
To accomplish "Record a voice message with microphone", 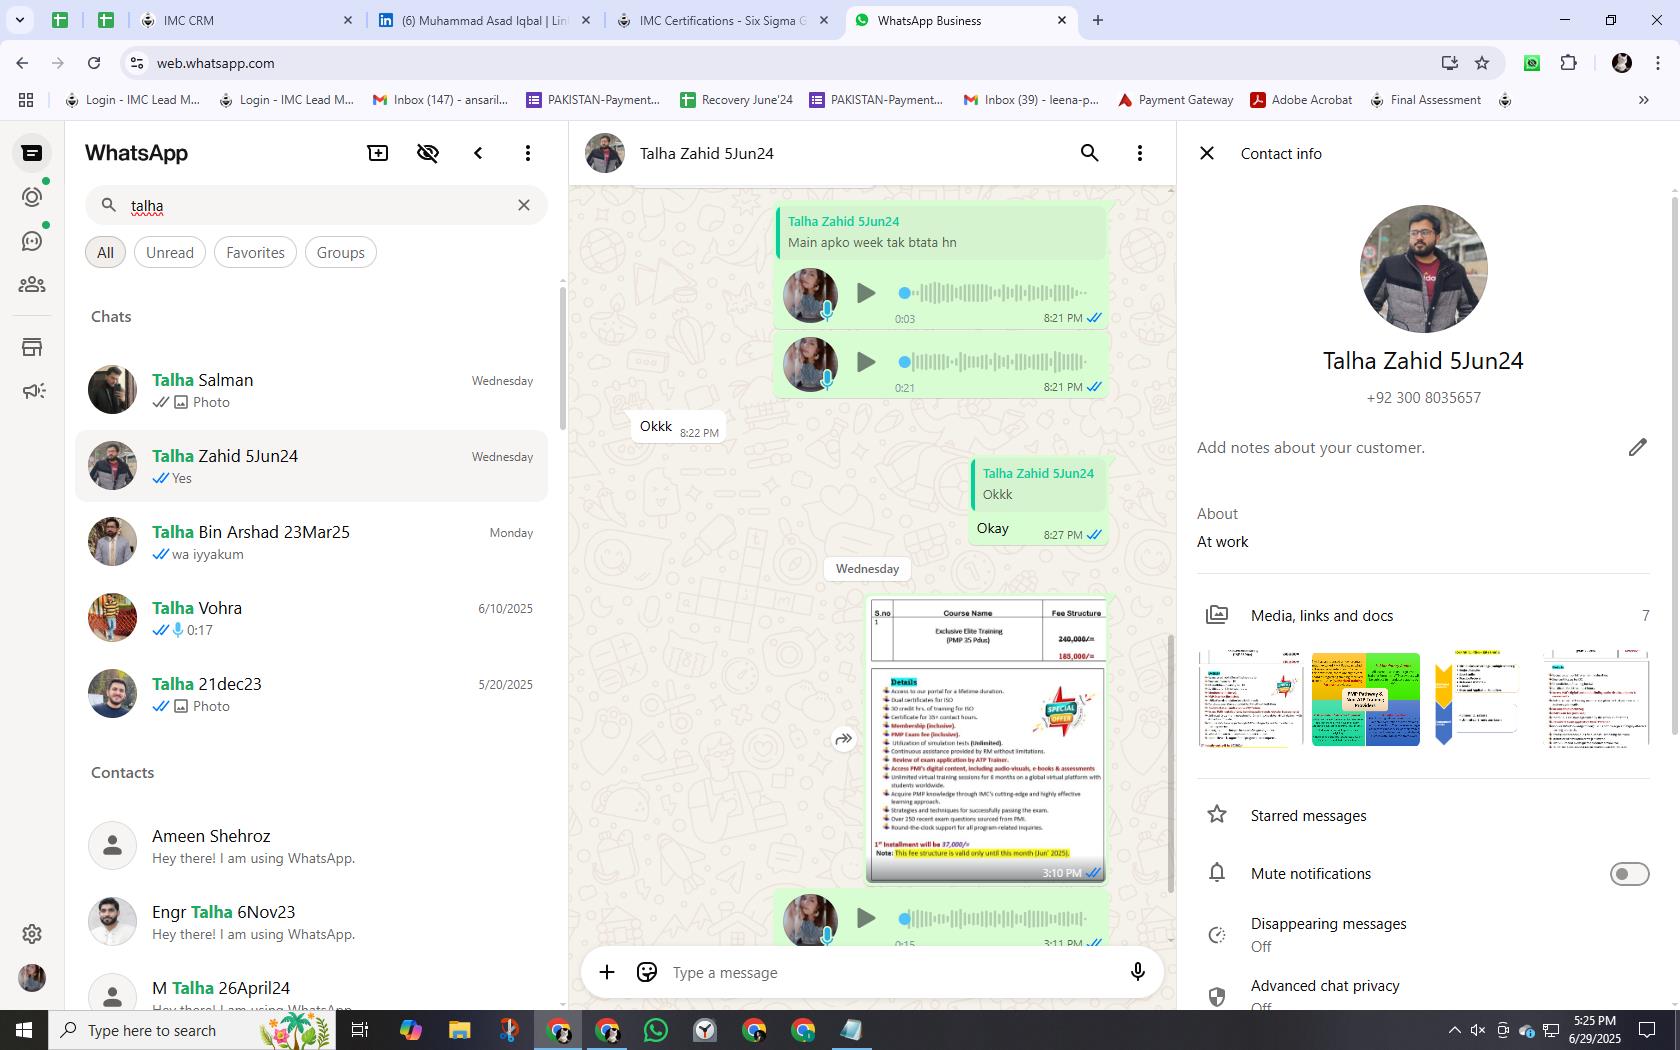I will click(1137, 972).
